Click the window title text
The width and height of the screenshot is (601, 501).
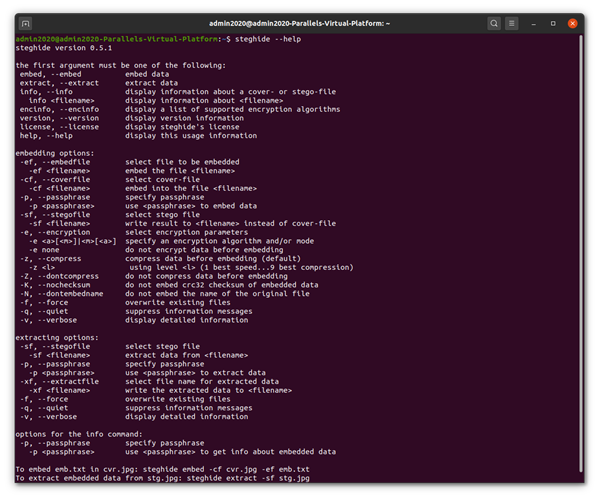pos(299,23)
